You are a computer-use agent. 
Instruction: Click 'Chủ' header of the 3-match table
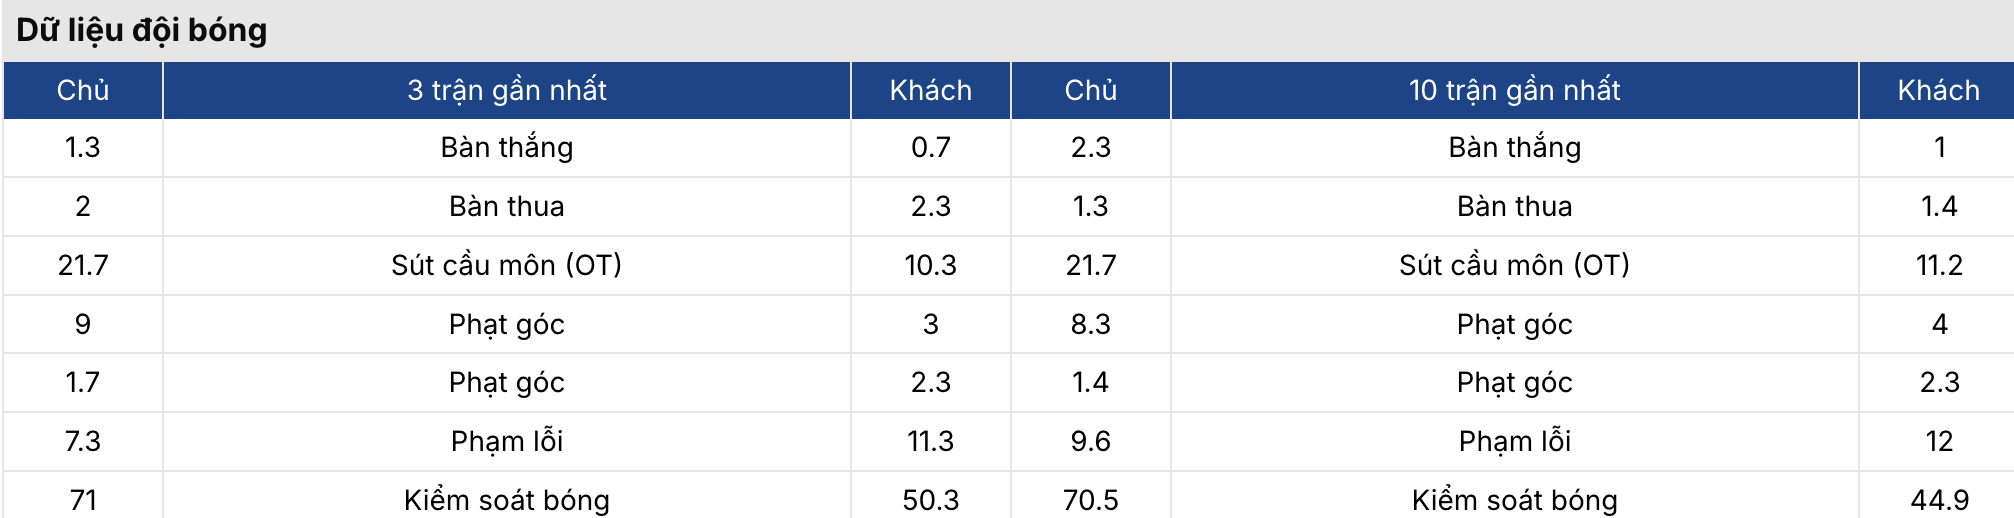83,90
